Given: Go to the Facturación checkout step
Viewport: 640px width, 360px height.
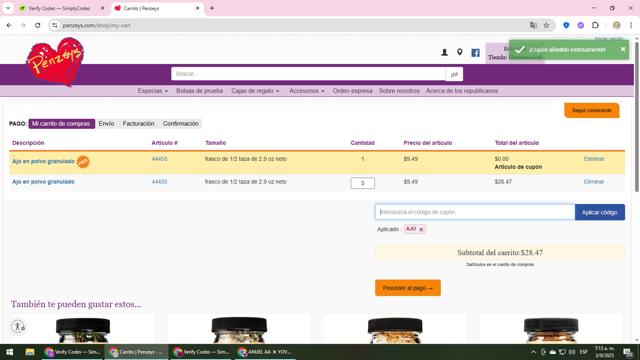Looking at the screenshot, I should pyautogui.click(x=138, y=124).
